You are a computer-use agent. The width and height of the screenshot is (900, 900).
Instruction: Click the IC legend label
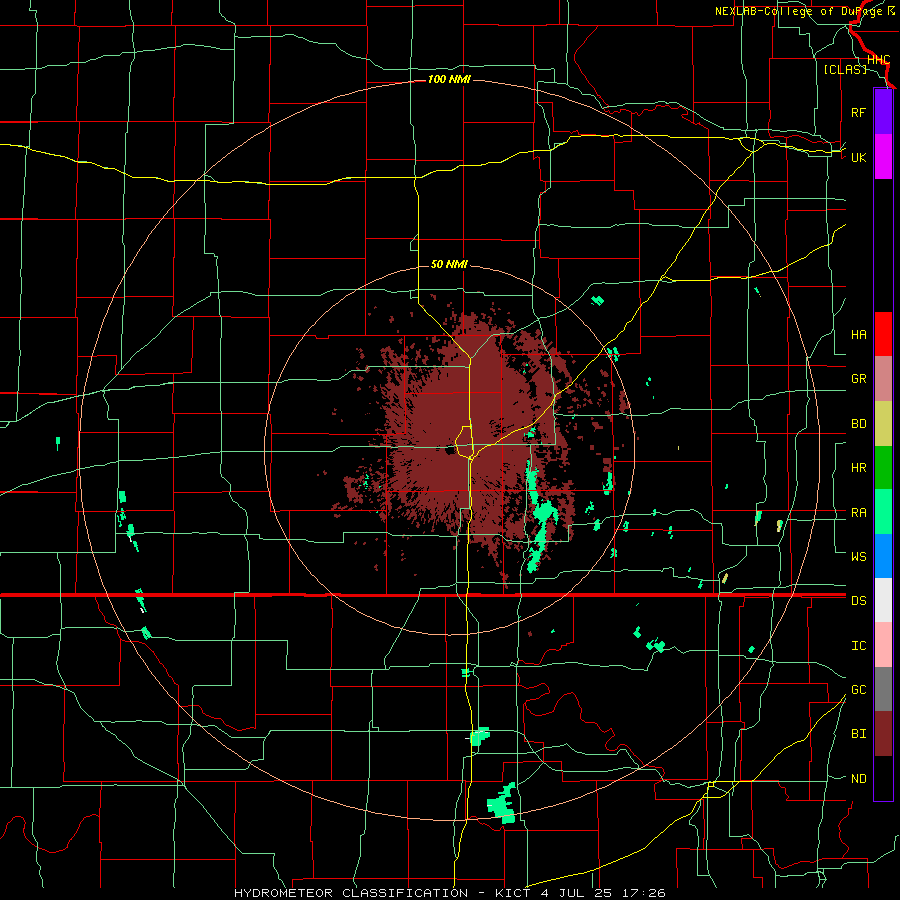point(858,646)
